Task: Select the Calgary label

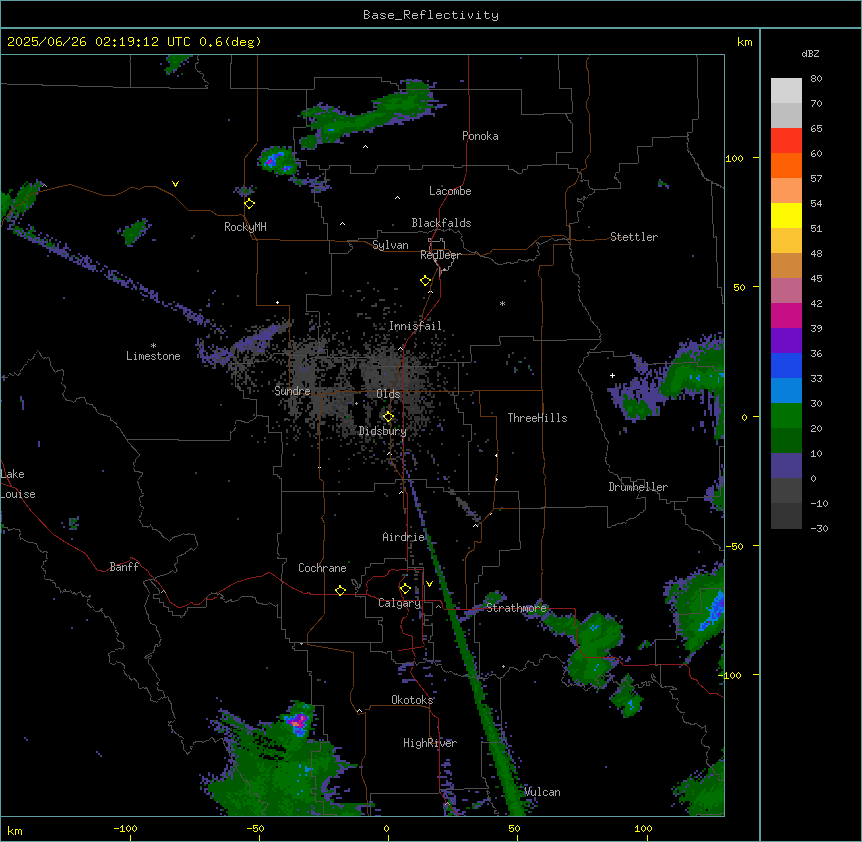Action: [400, 603]
